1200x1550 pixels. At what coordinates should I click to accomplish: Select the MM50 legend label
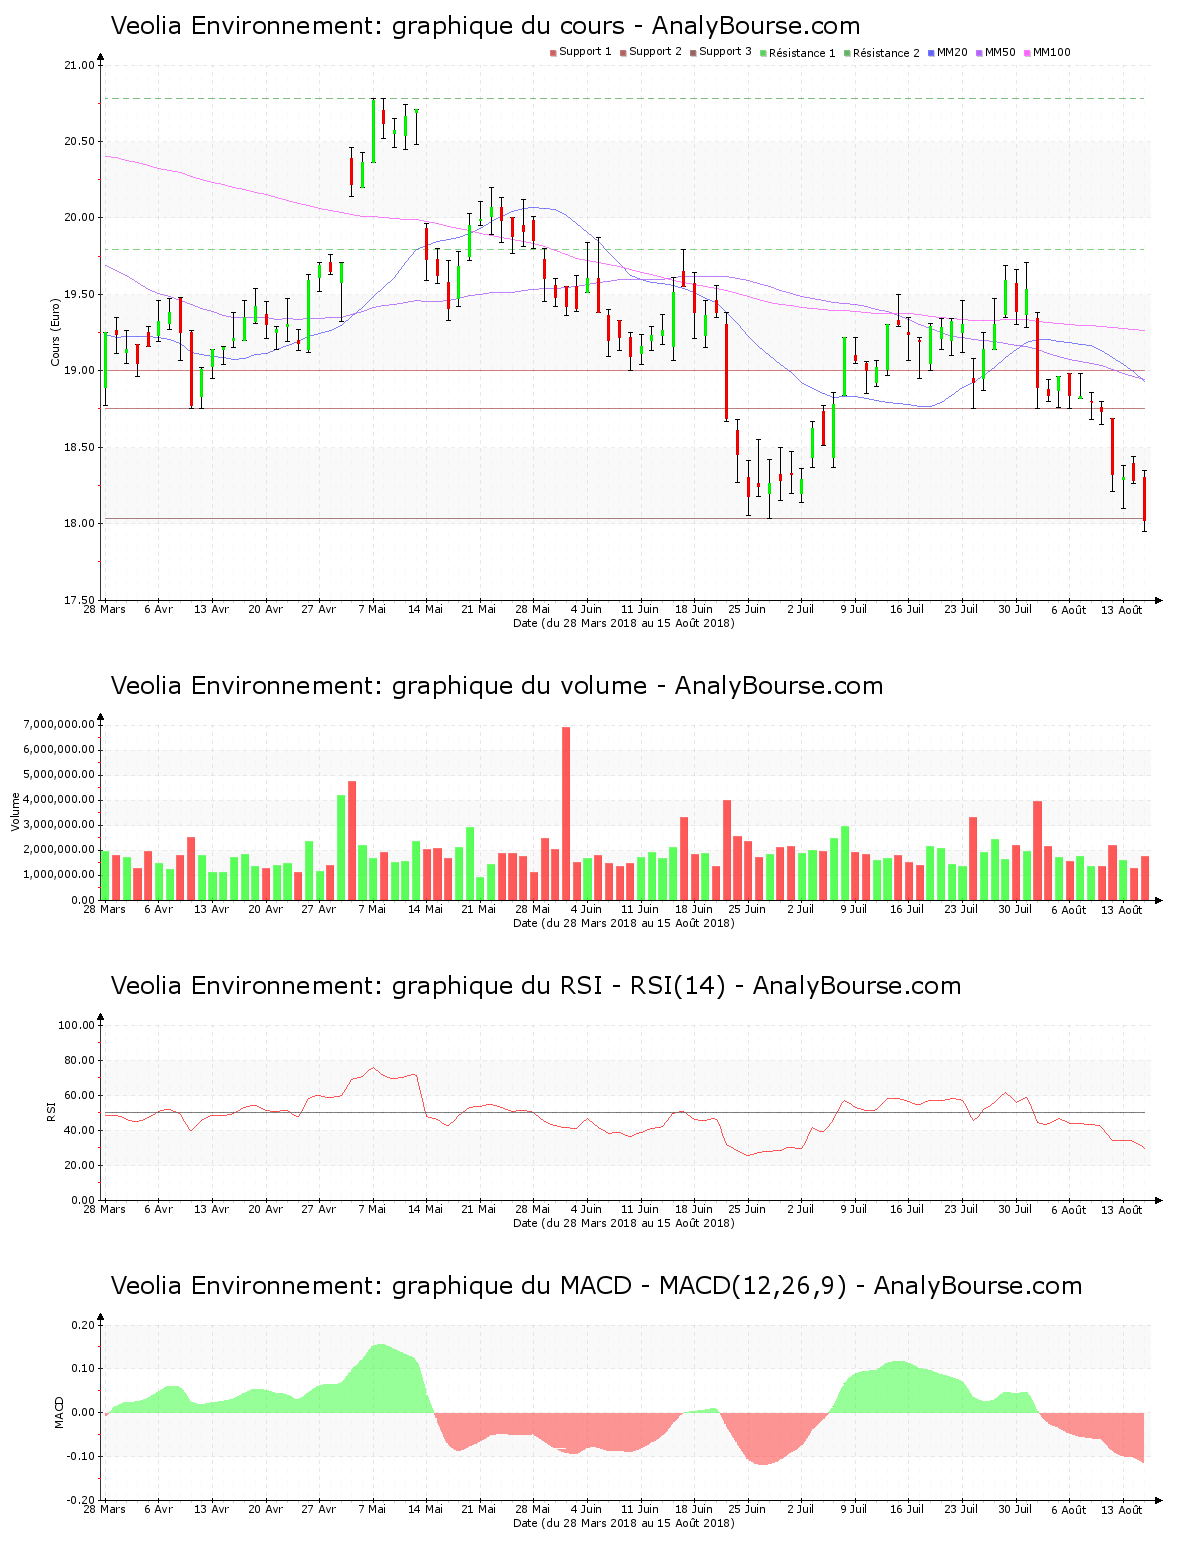point(1000,52)
